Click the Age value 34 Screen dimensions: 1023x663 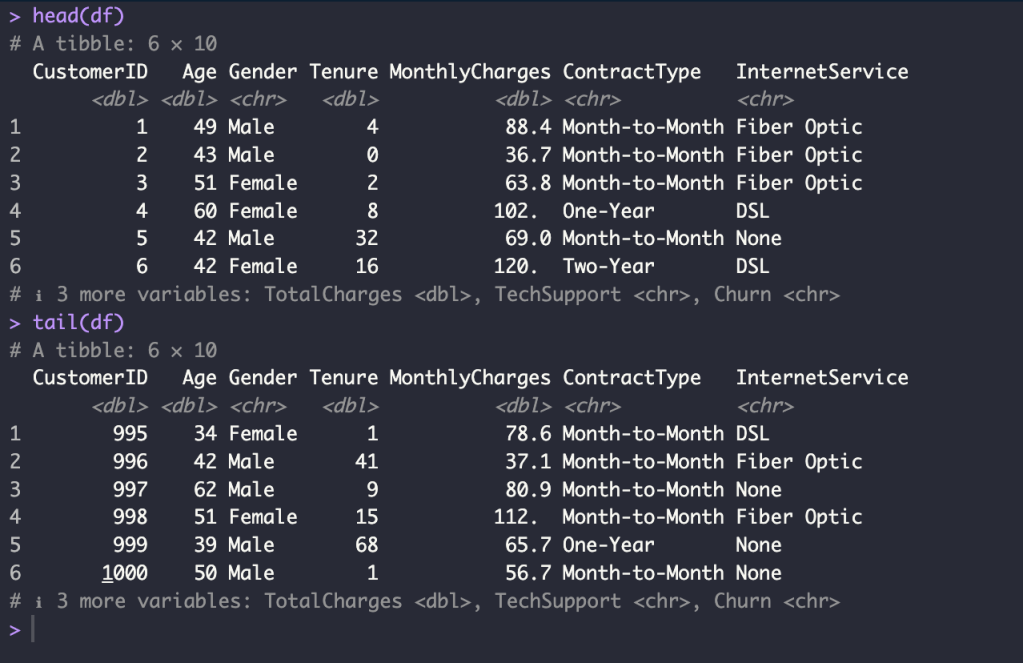coord(205,433)
